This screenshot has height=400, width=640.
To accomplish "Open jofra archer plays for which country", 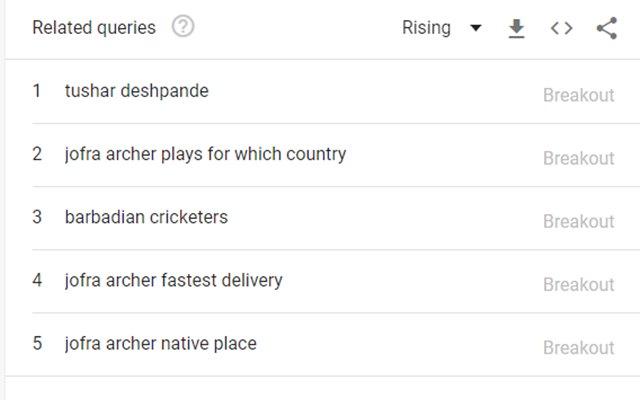I will coord(205,154).
